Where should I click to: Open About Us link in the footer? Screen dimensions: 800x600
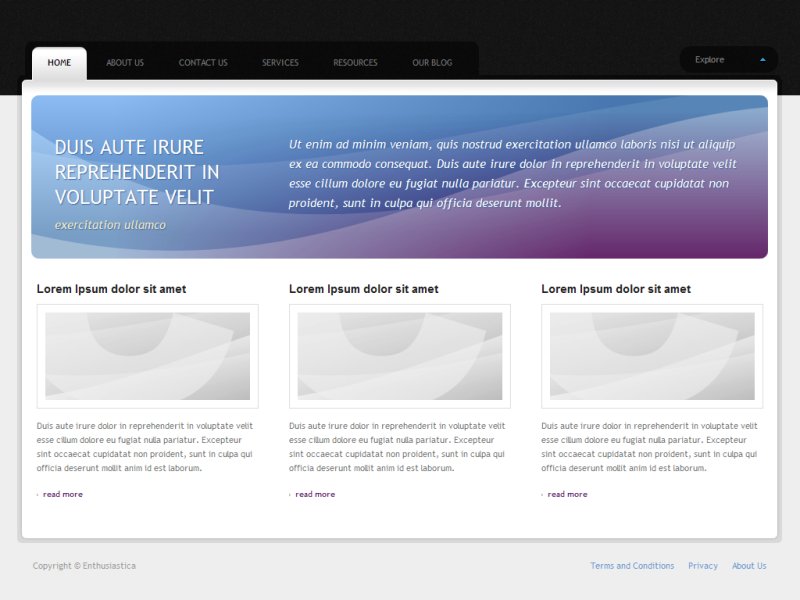click(x=749, y=566)
